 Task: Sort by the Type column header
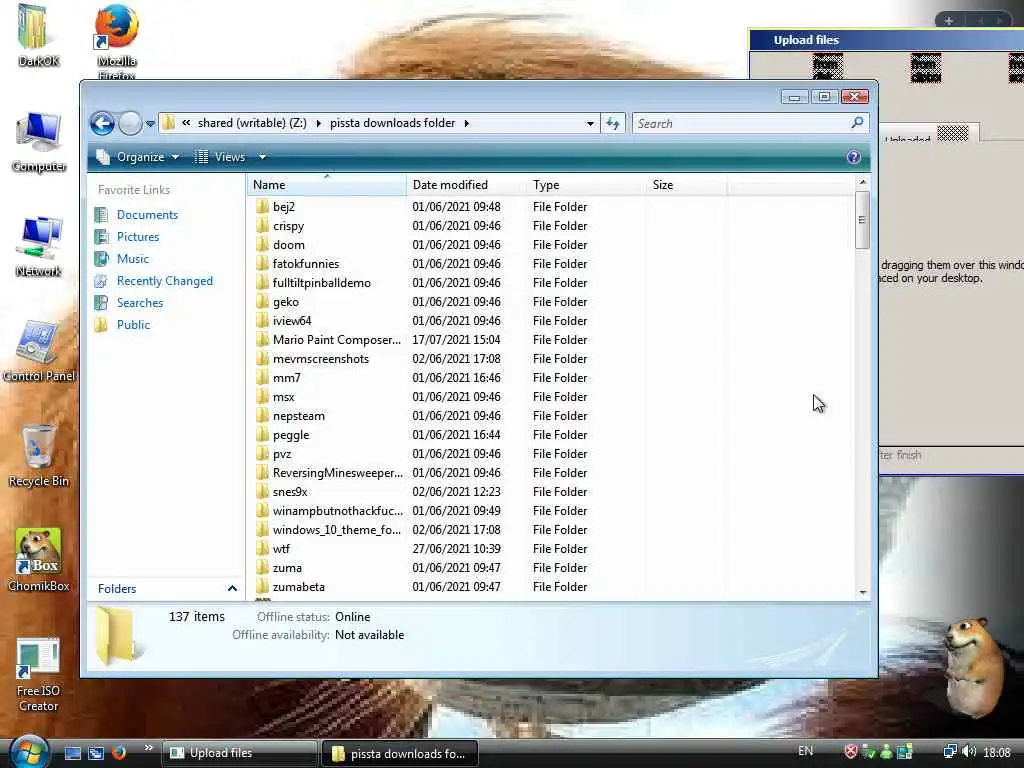(586, 185)
